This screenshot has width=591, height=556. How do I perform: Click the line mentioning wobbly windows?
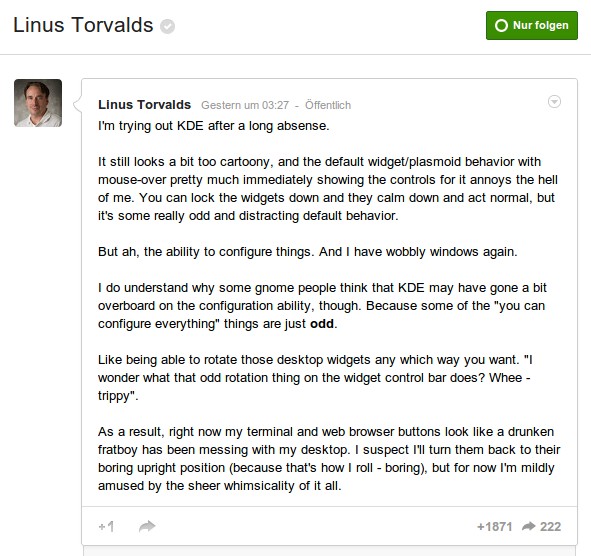[x=308, y=252]
